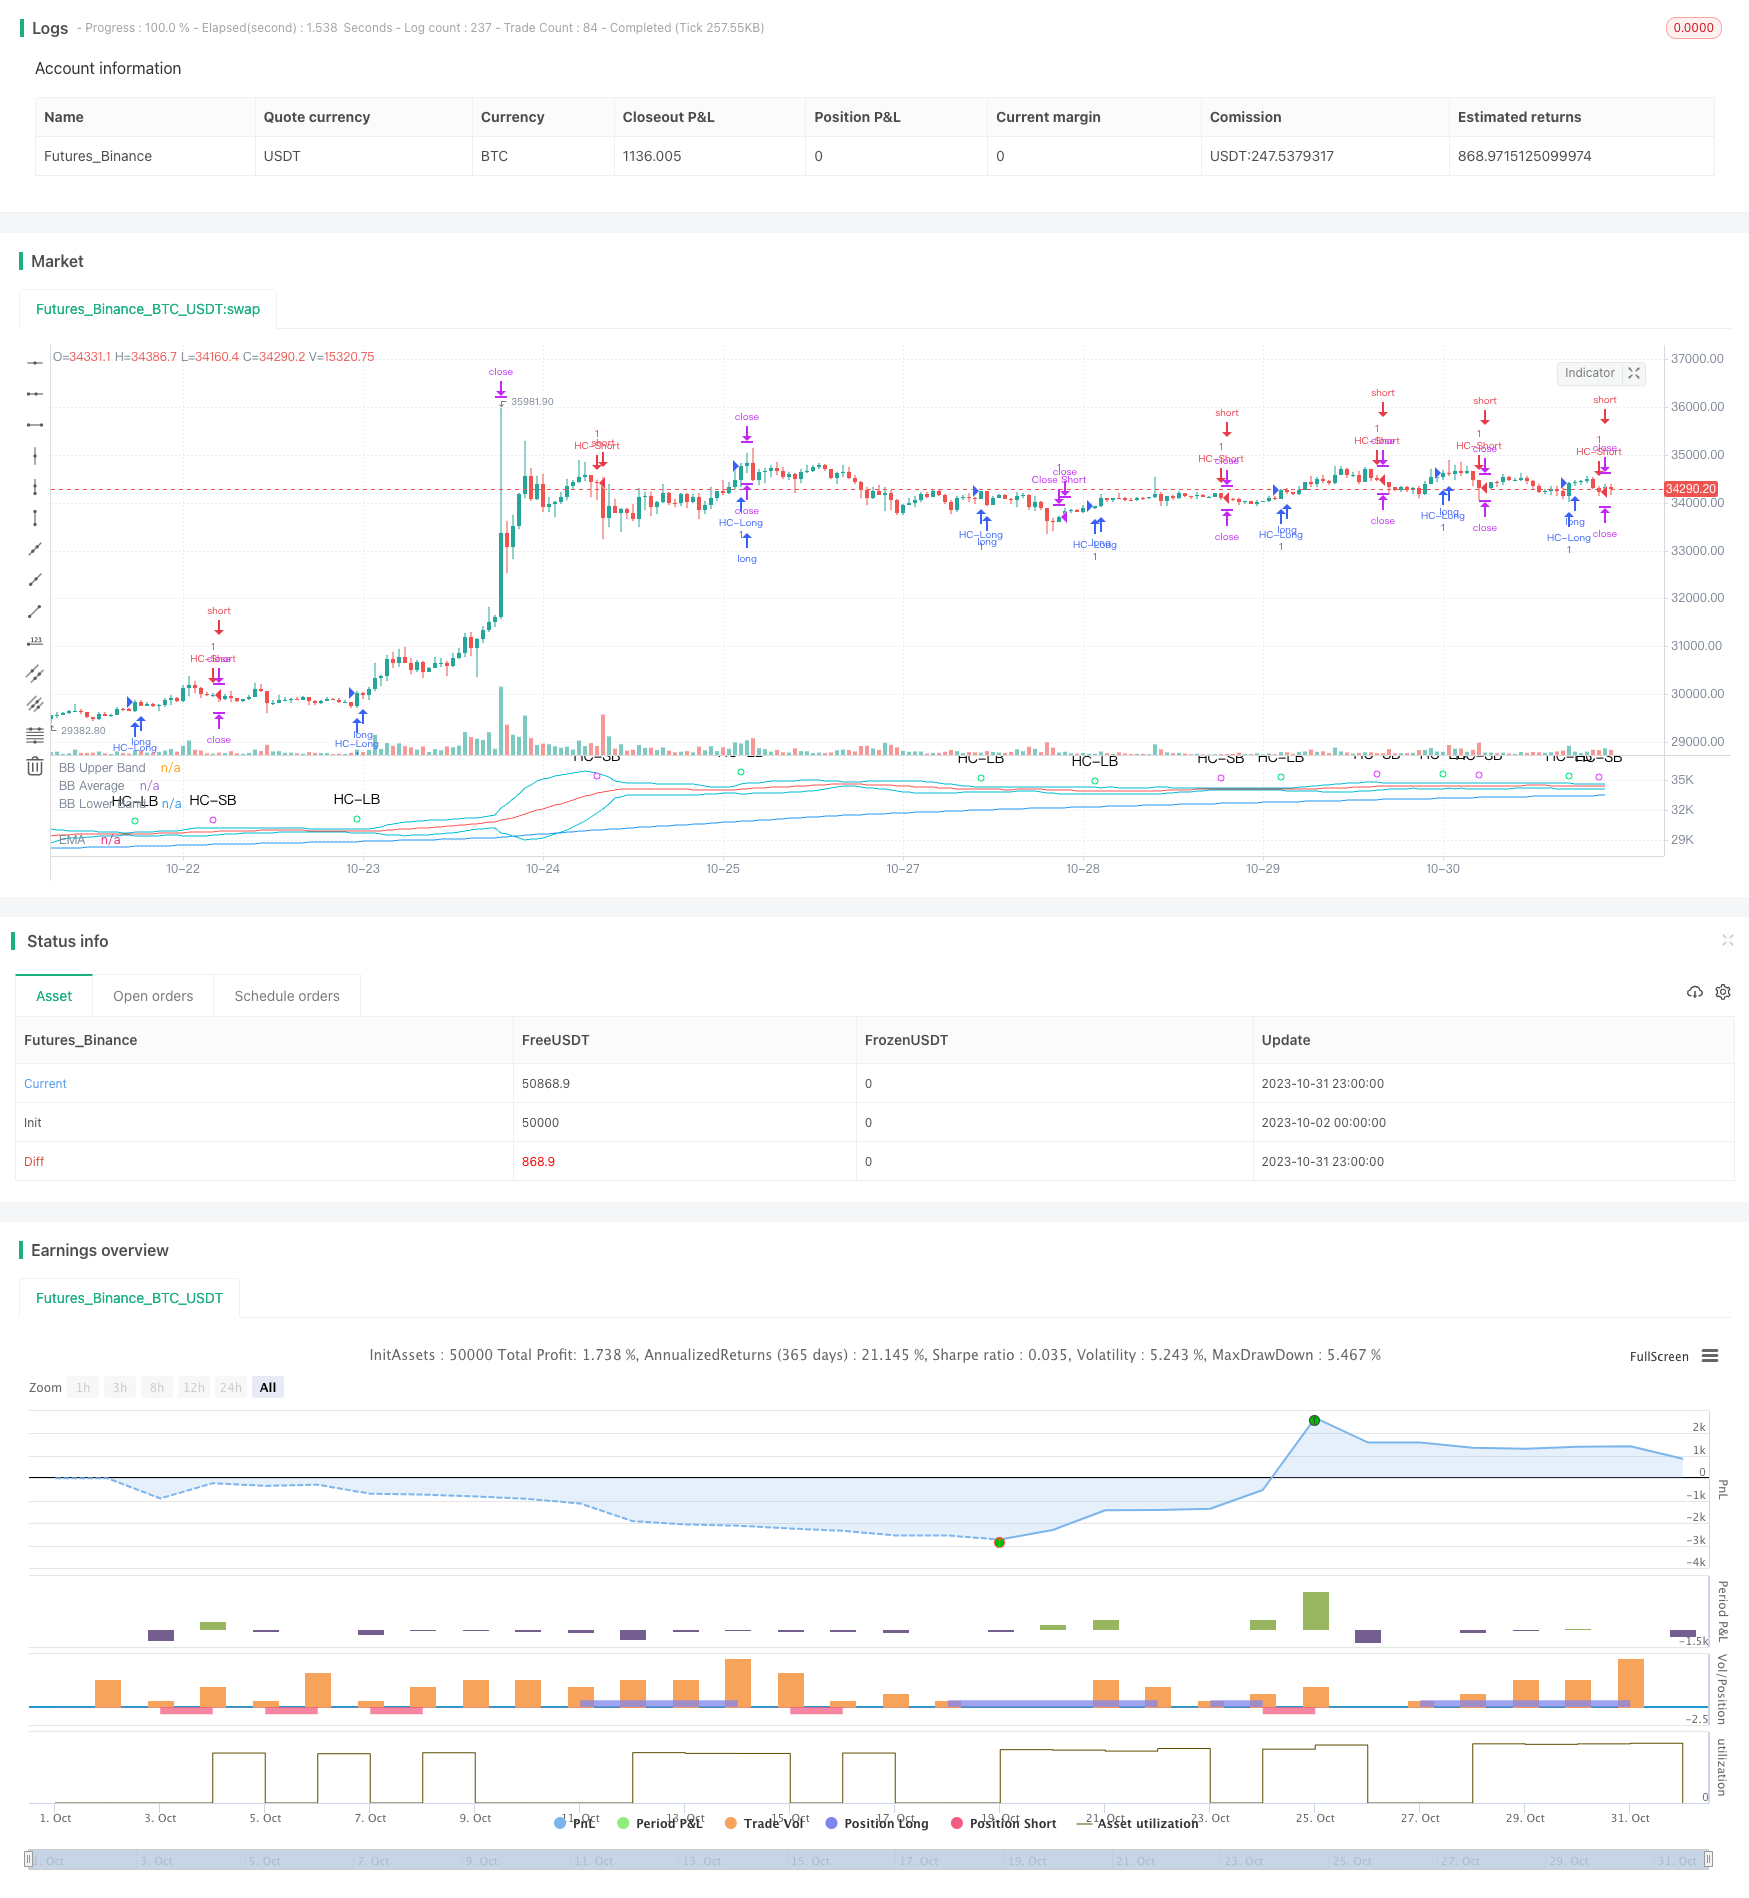Viewport: 1749px width, 1898px height.
Task: Select the vertical straight line drawing tool
Action: pyautogui.click(x=35, y=456)
